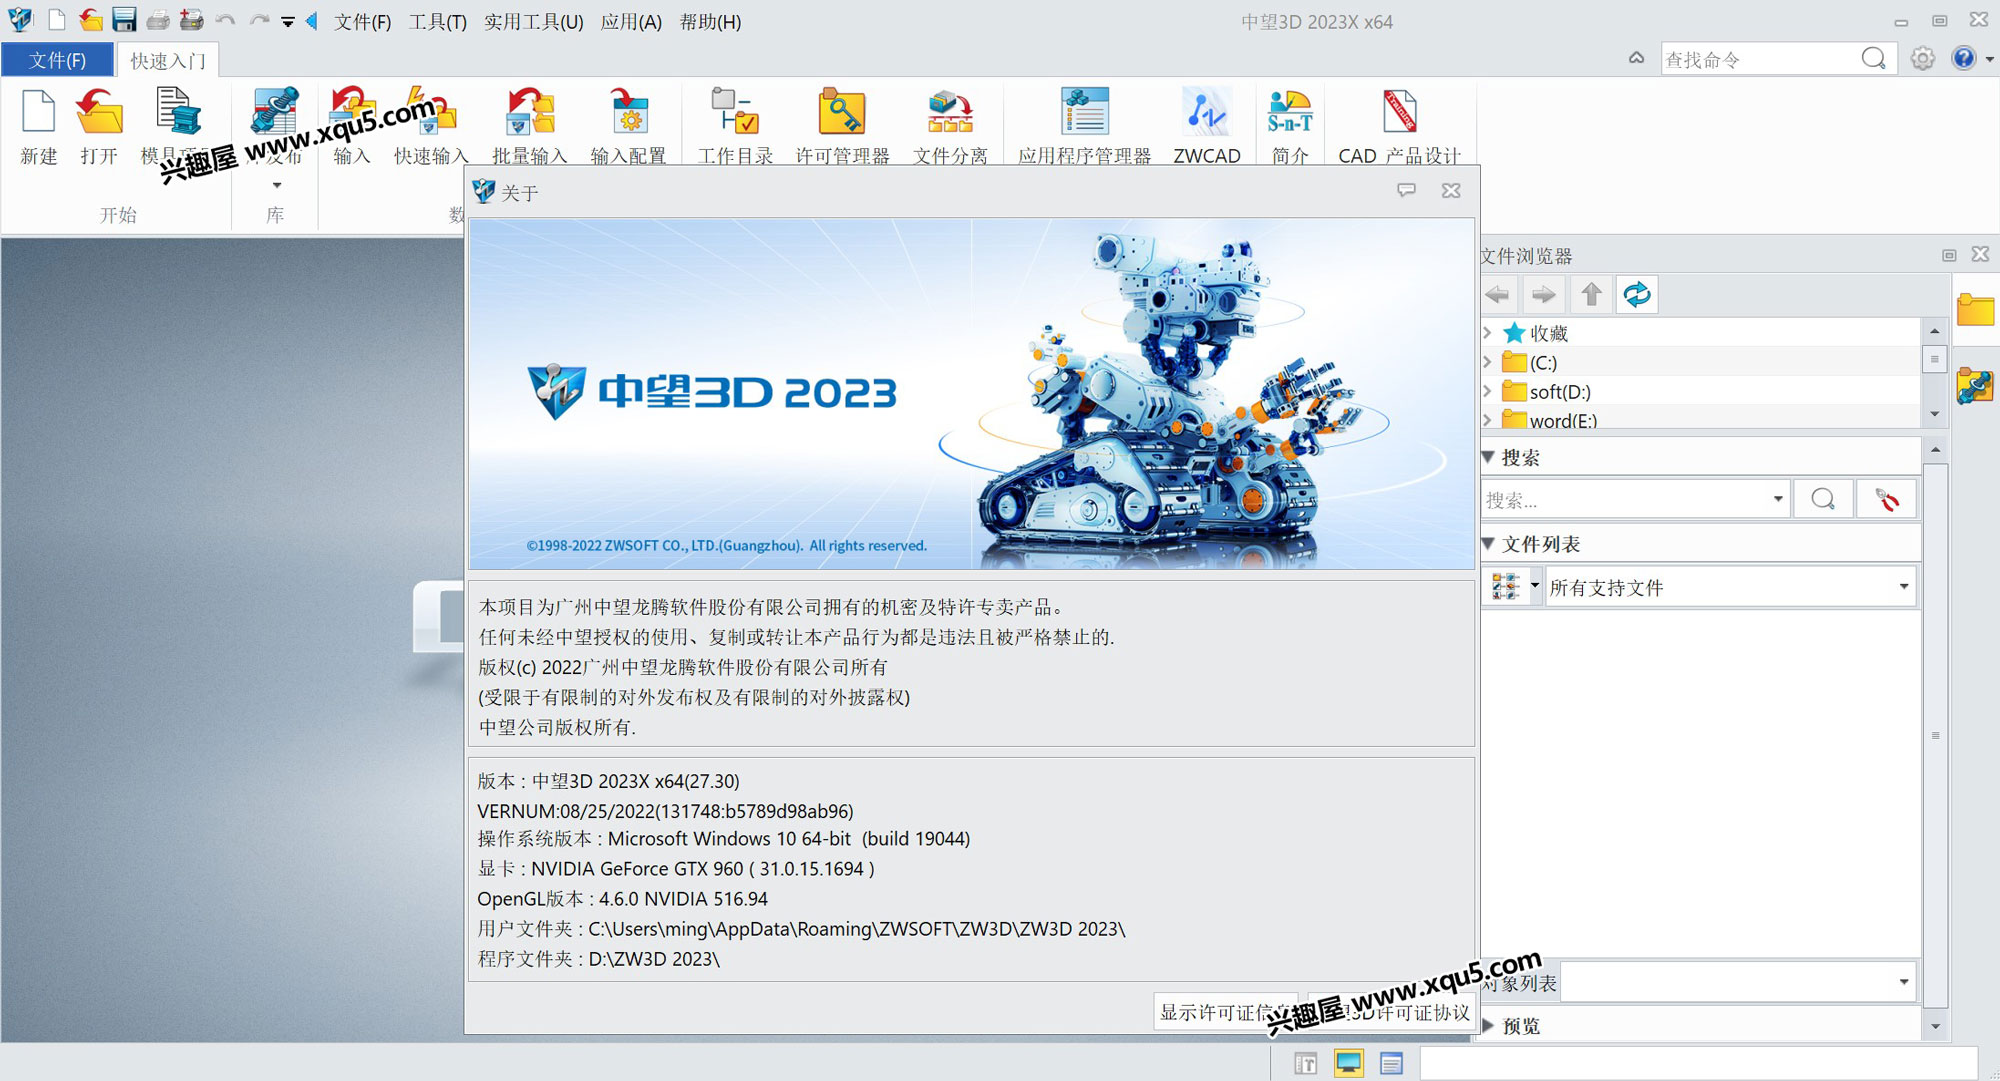Click the Redo arrow icon
Screen dimensions: 2000x1081
pos(259,20)
